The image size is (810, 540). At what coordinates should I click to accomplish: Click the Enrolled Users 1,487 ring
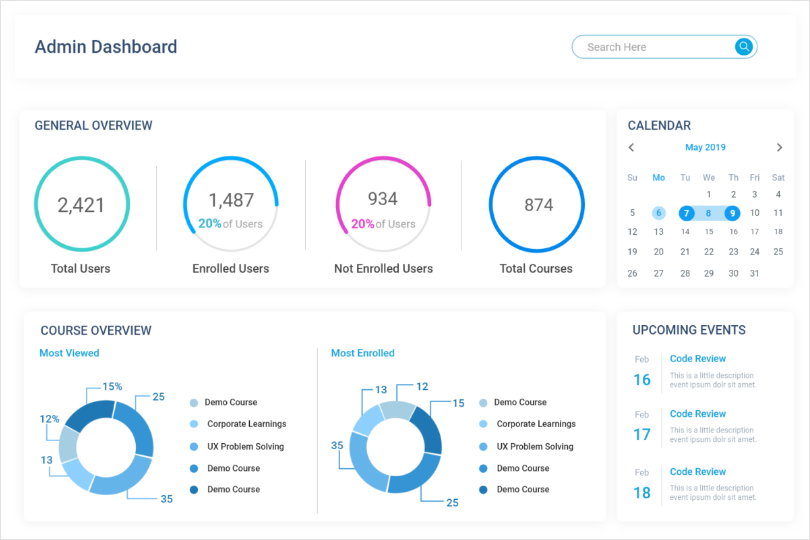230,204
